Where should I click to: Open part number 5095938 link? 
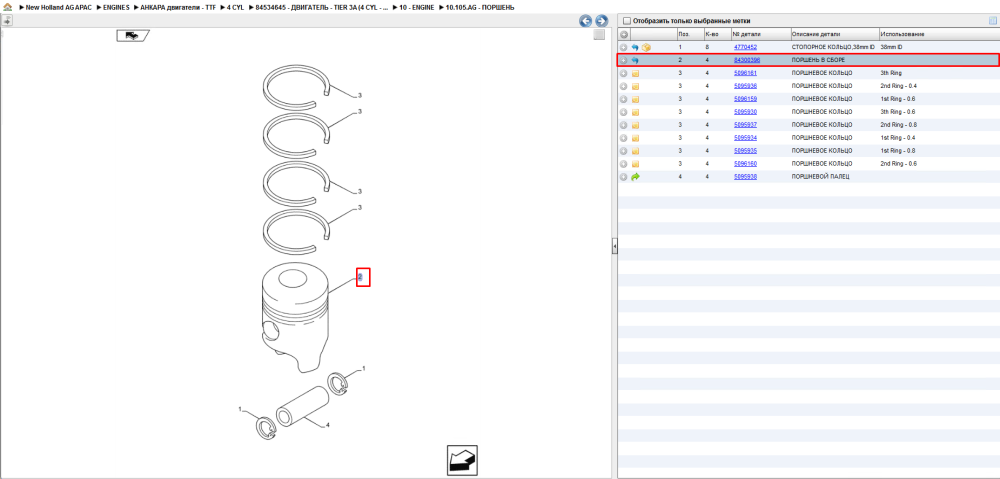(746, 177)
